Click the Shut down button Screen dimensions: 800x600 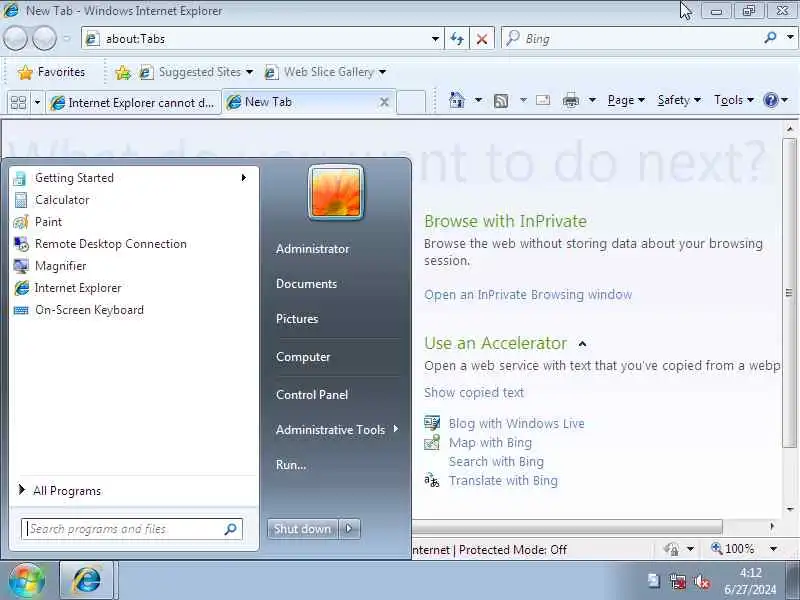(x=303, y=529)
